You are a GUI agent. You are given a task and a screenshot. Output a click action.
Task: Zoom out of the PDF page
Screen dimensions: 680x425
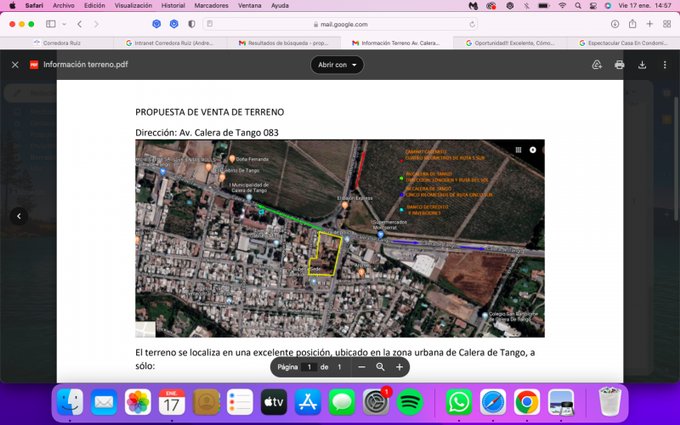coord(362,367)
